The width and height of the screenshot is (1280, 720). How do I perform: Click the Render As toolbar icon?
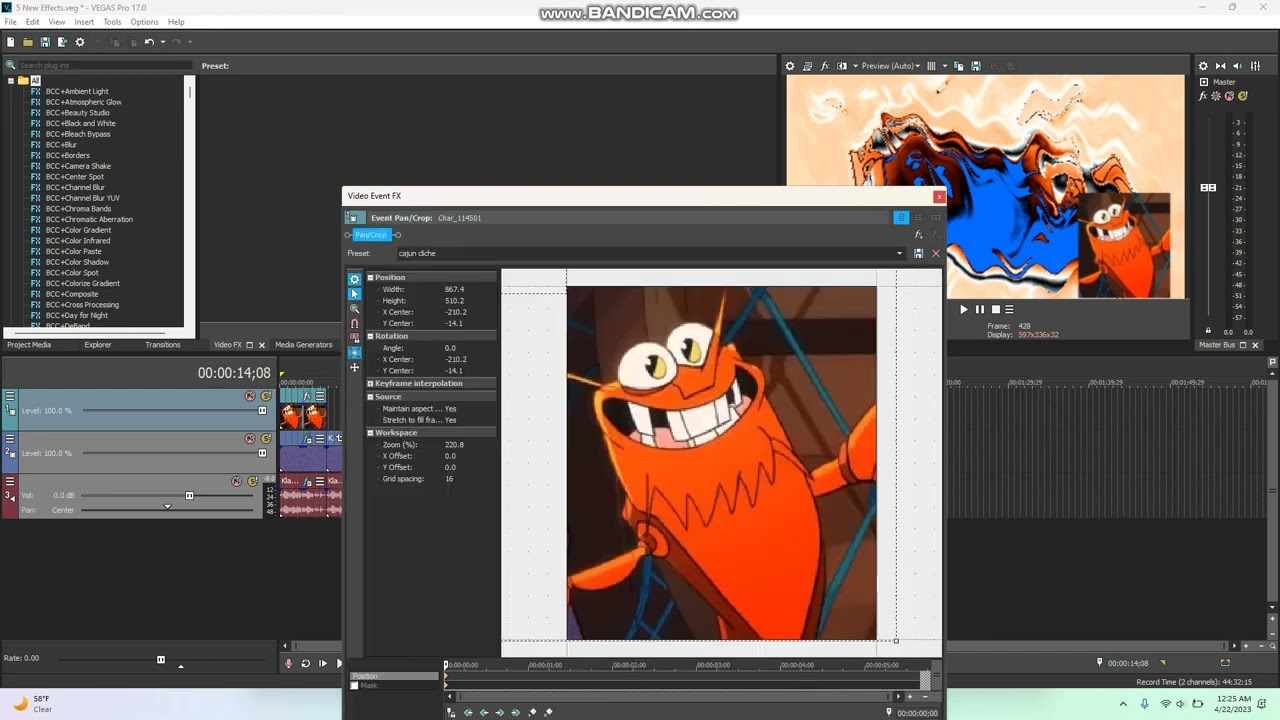click(62, 42)
